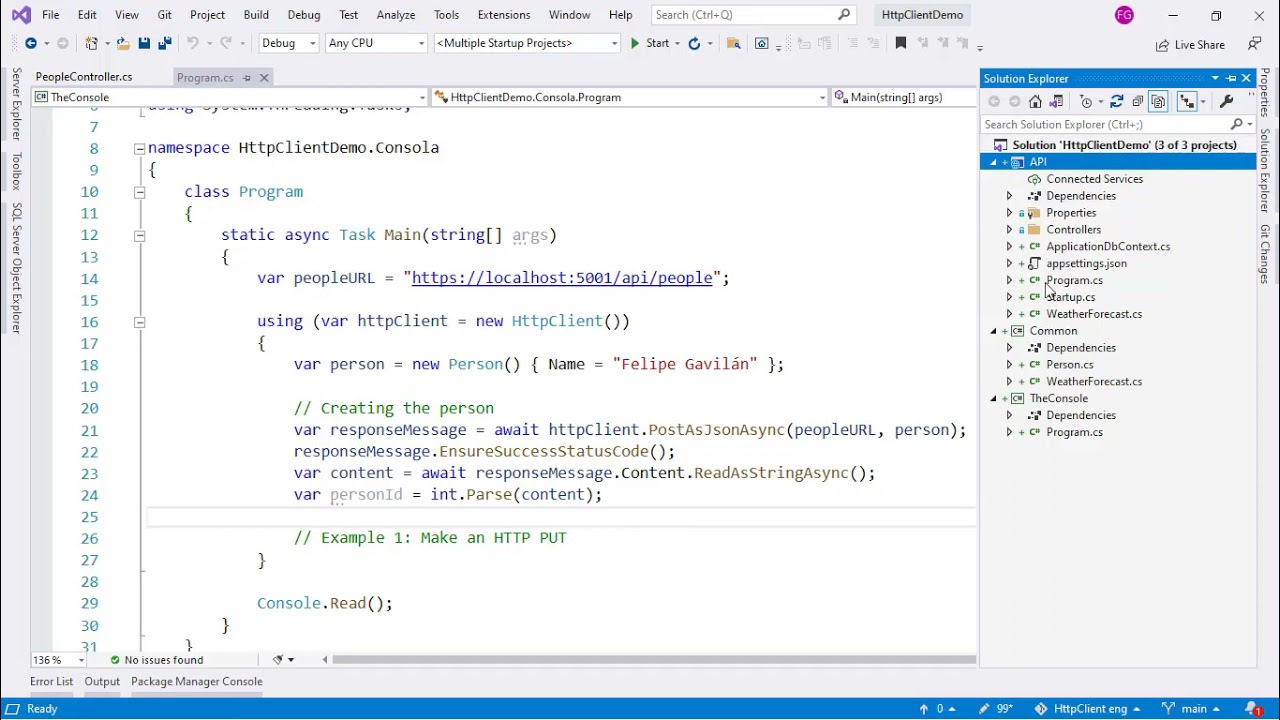Toggle Show All Files in Solution Explorer
The width and height of the screenshot is (1280, 720).
[x=1158, y=101]
